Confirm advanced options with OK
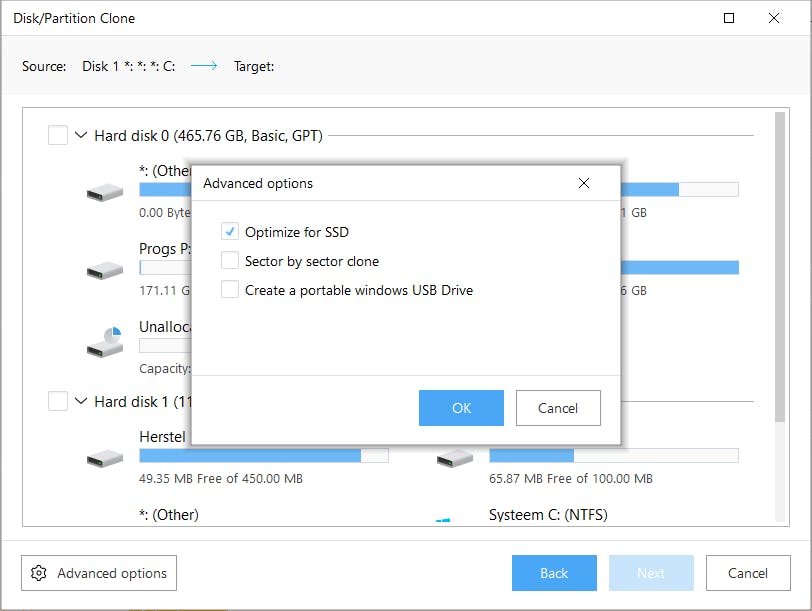812x611 pixels. 461,408
